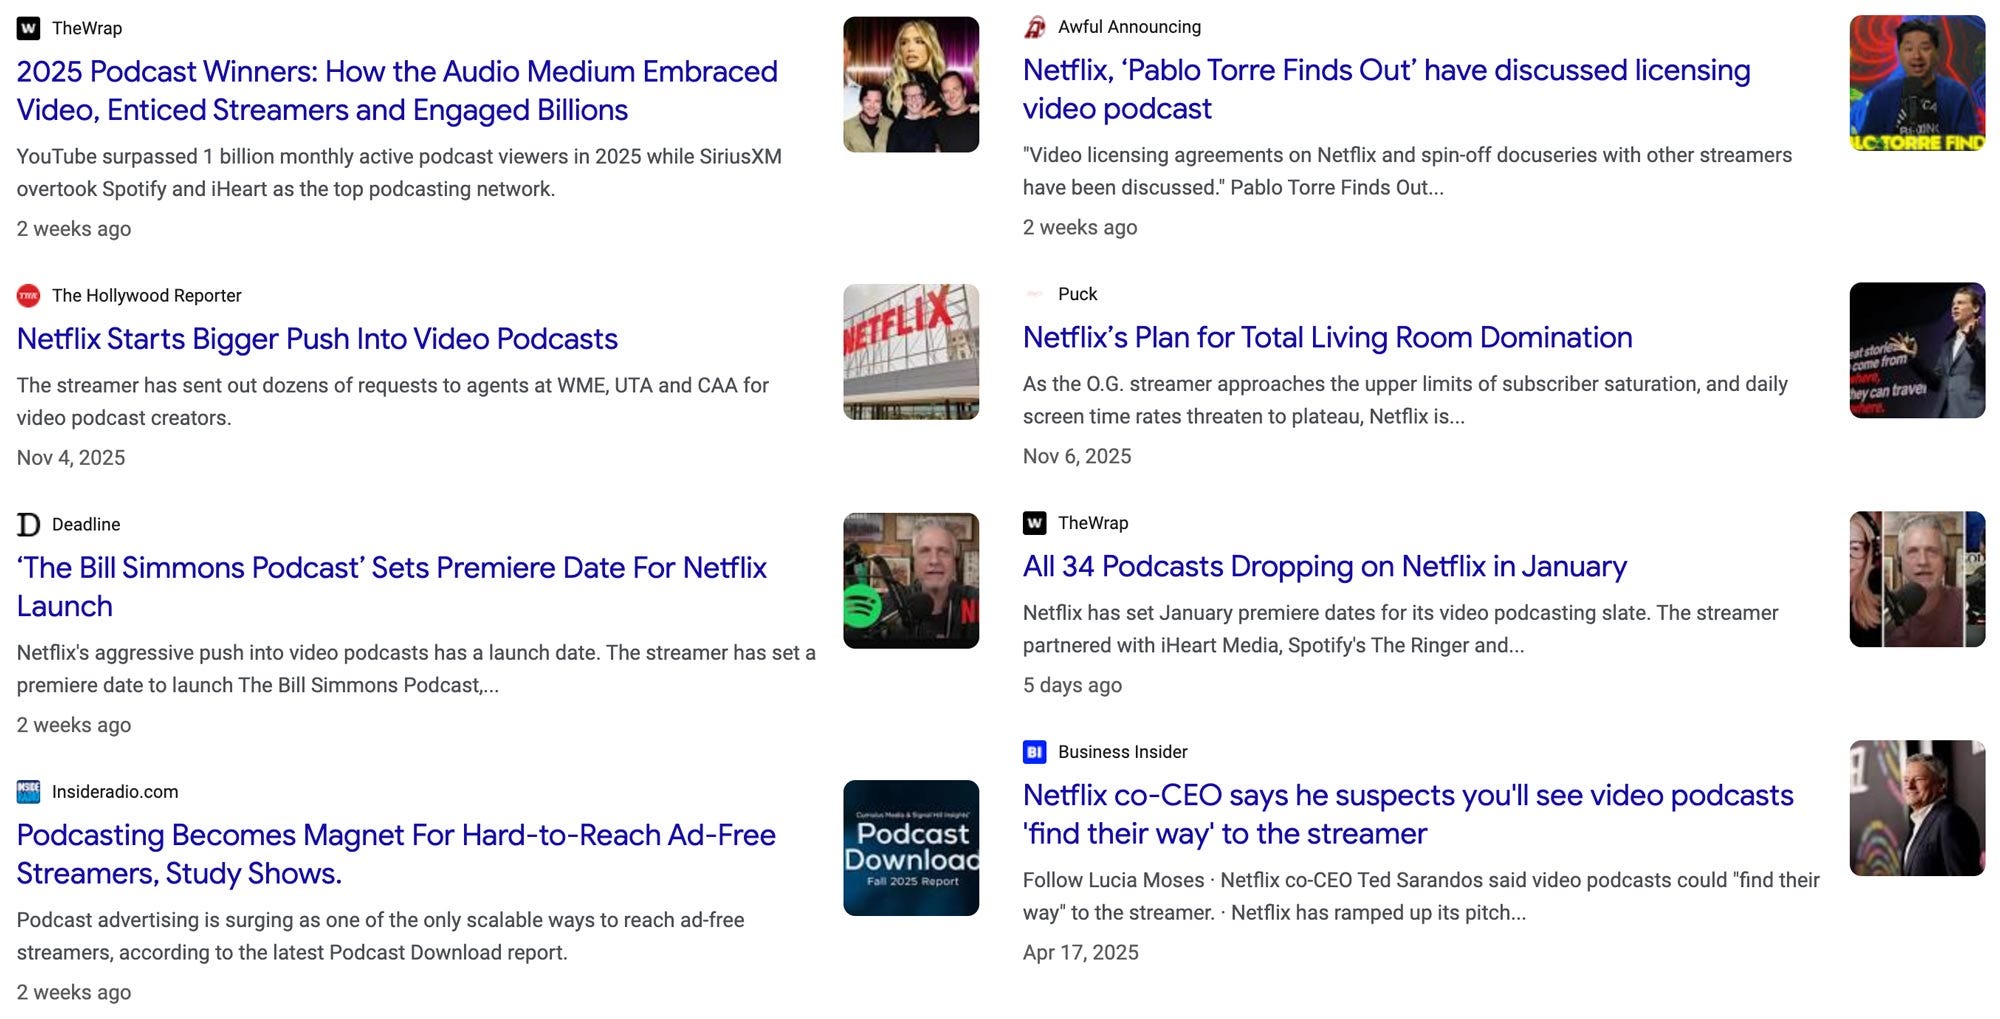
Task: Click snippet 'As the O.G. streamer approaches'
Action: 1405,400
